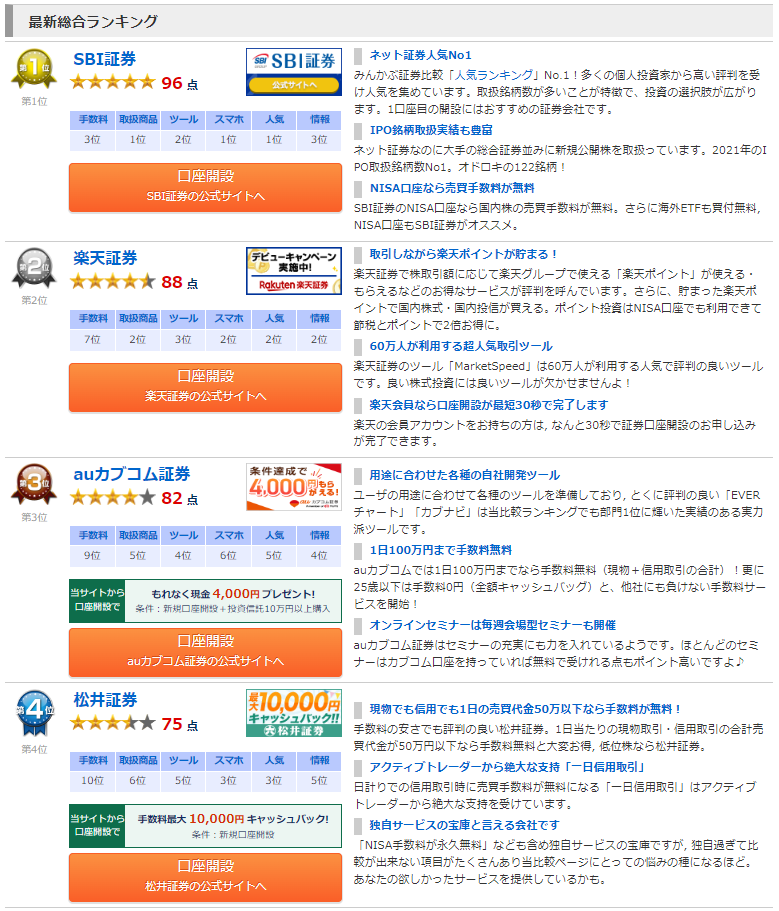Open 独自サービスの宝庫と言える会社です link

click(x=465, y=826)
